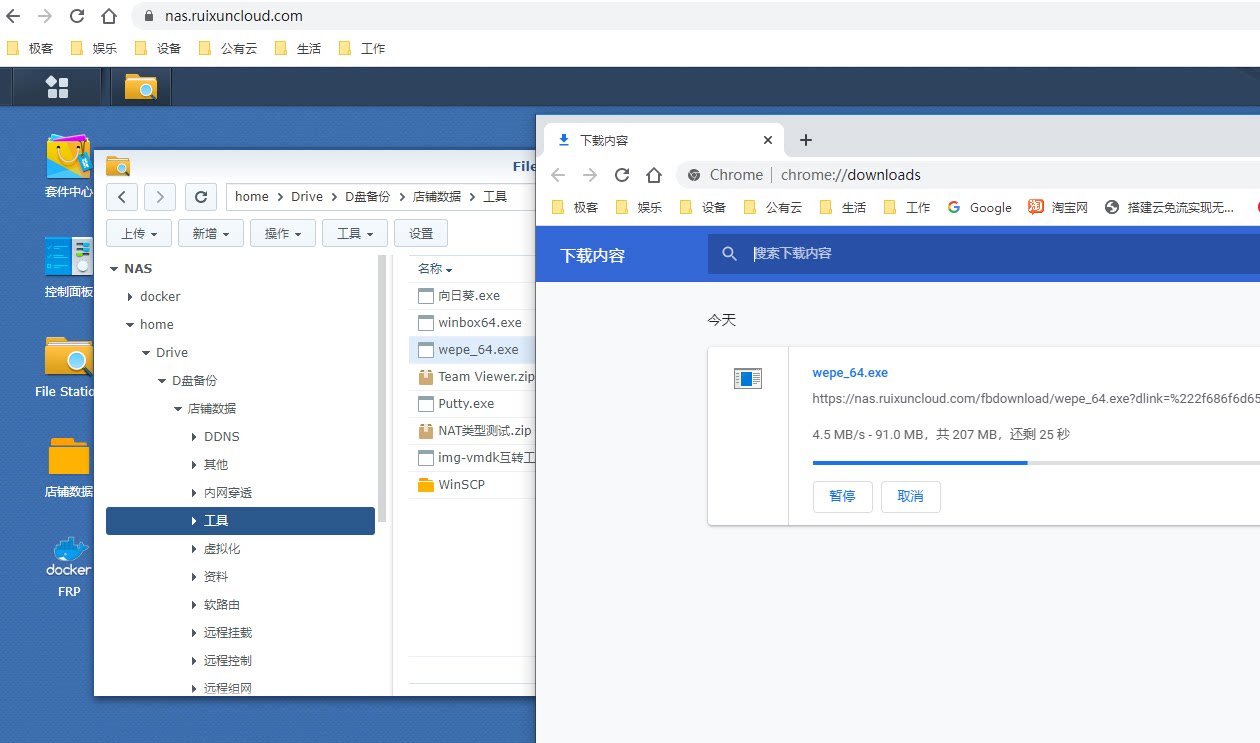Click the File Station back arrow
The width and height of the screenshot is (1260, 743).
point(122,197)
